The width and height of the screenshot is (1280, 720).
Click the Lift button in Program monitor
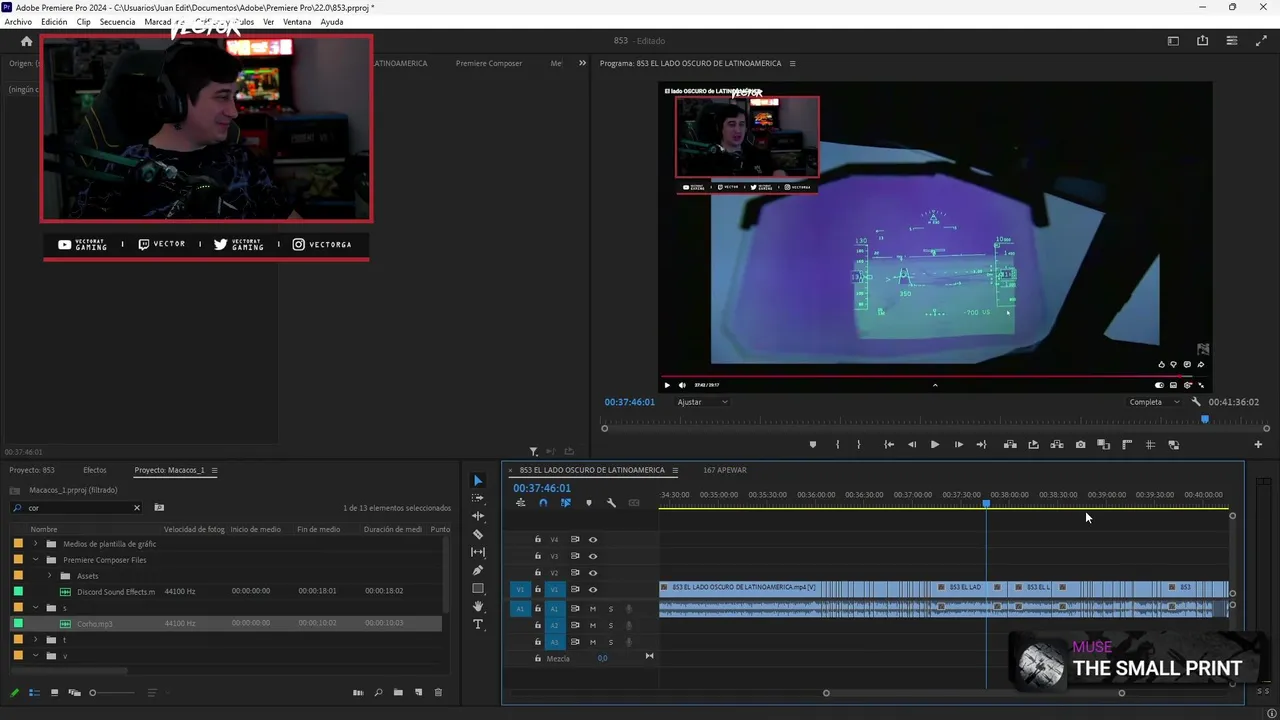(x=1010, y=445)
